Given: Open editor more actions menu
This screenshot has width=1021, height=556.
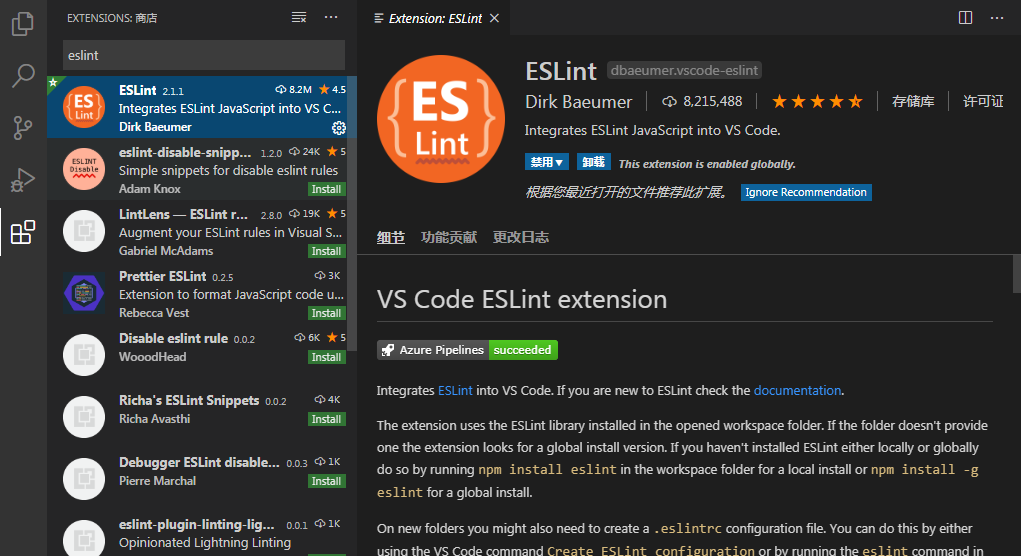Looking at the screenshot, I should tap(997, 18).
